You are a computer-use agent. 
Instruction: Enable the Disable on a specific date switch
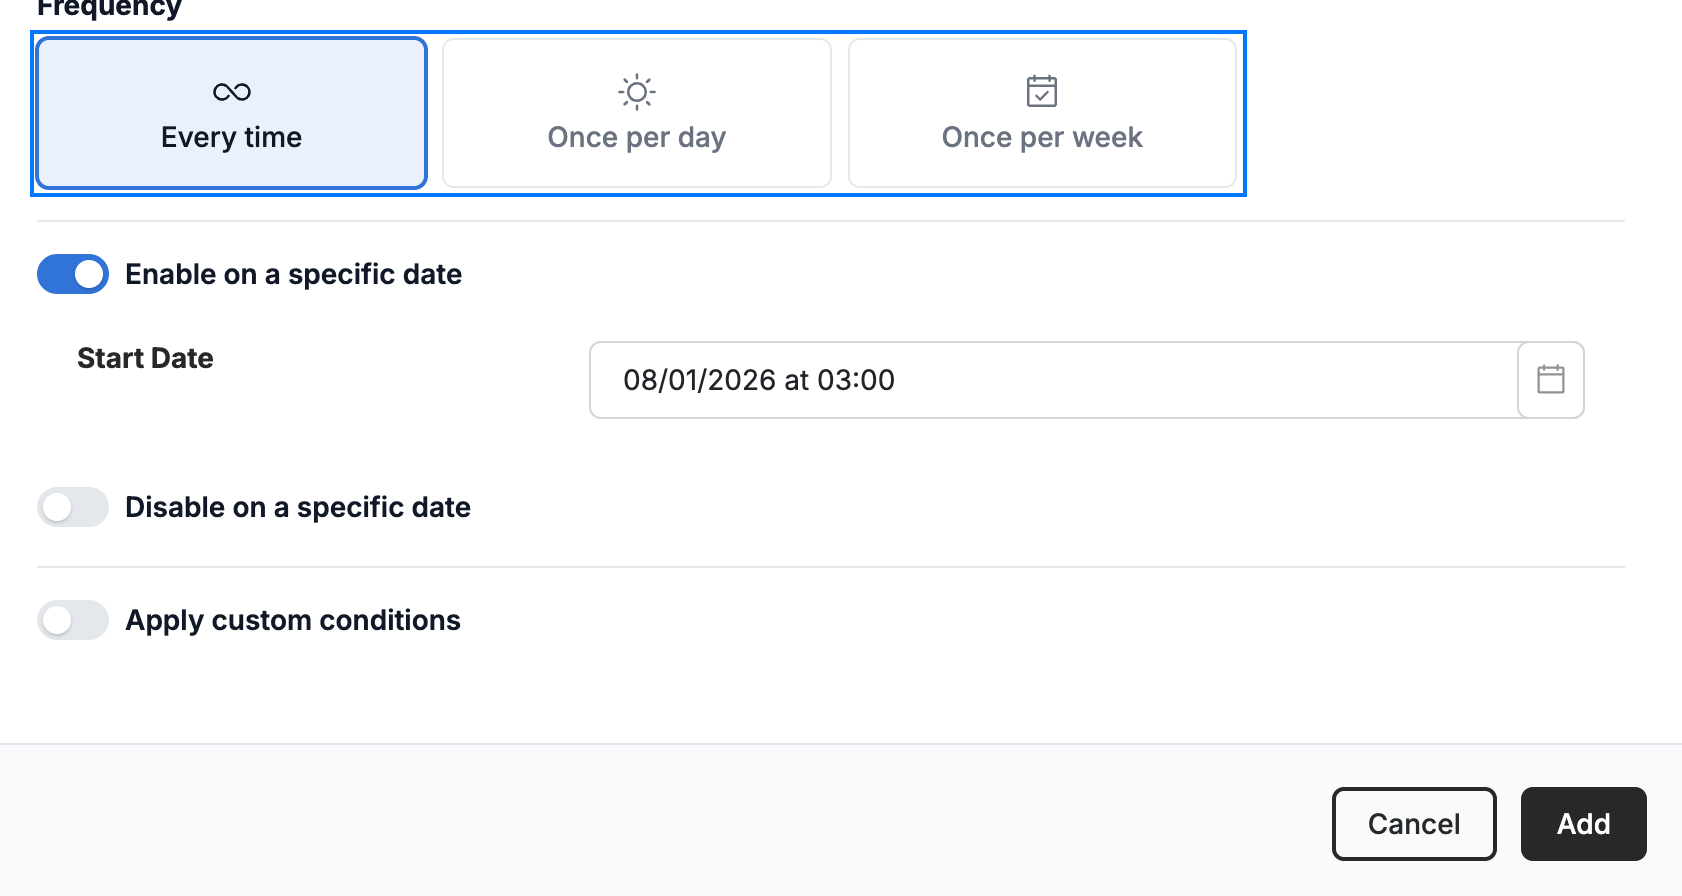pos(73,507)
